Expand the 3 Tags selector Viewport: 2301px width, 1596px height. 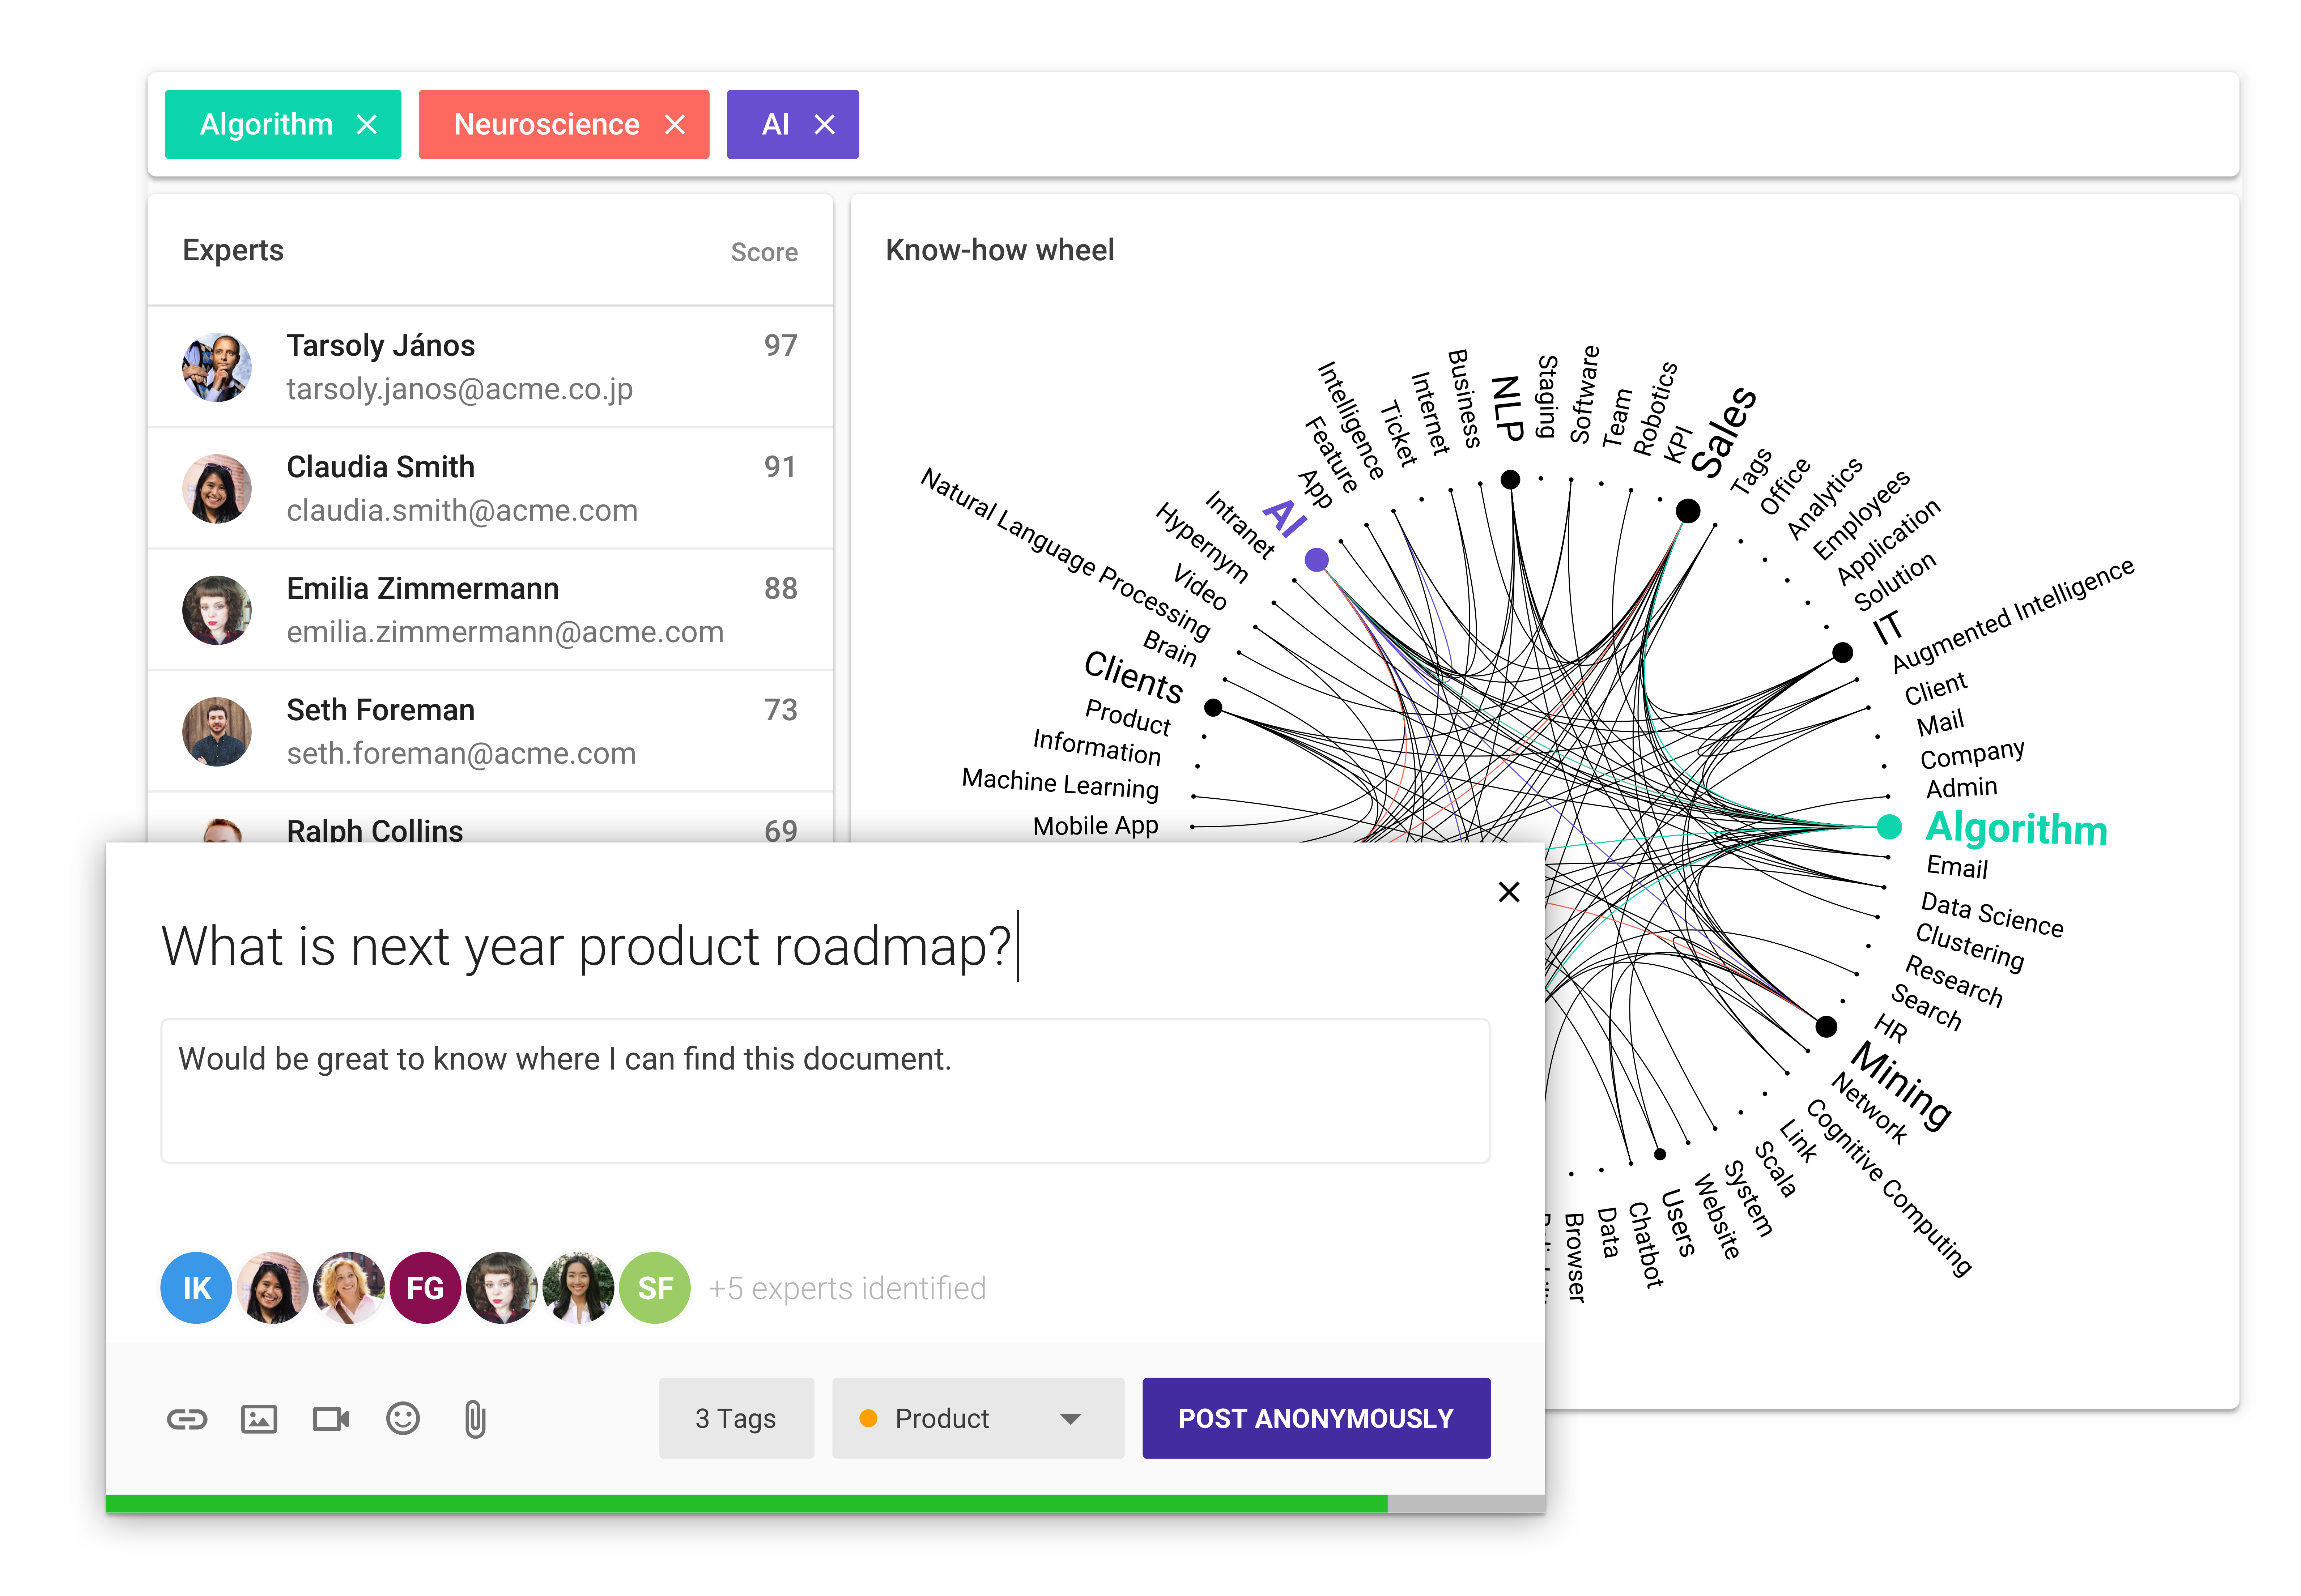(x=736, y=1417)
